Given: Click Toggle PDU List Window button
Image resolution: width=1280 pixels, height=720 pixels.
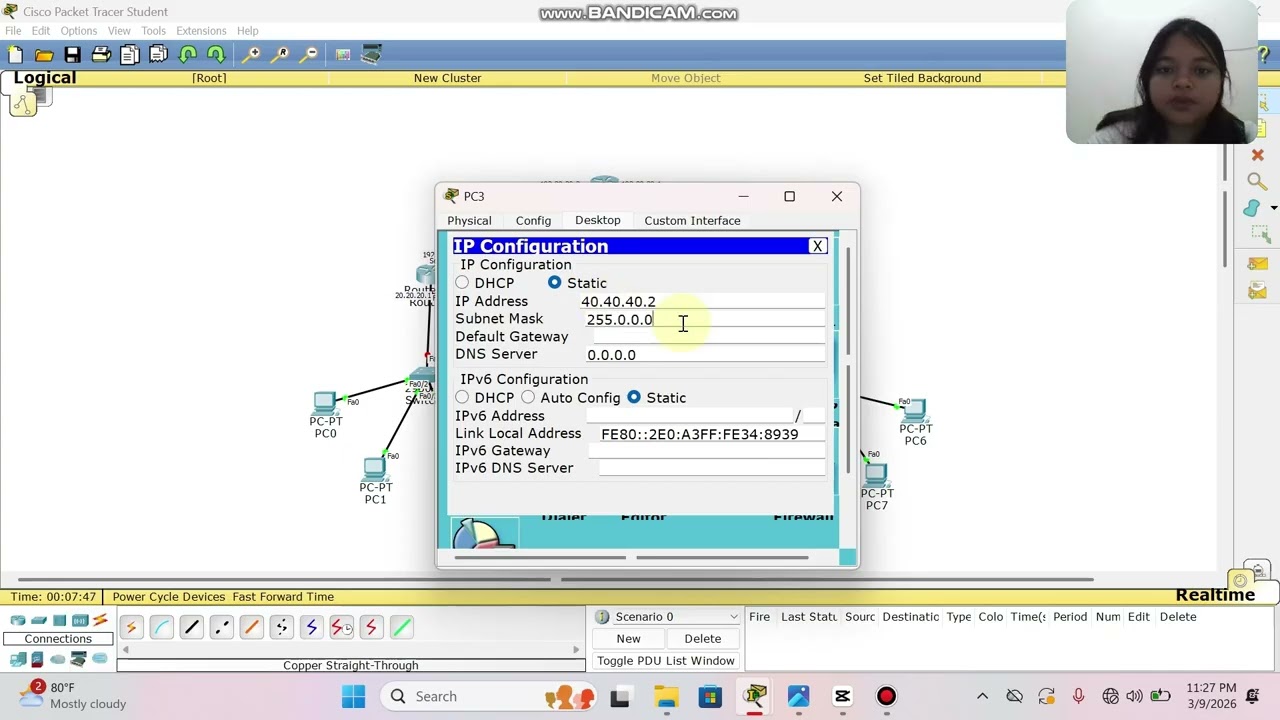Looking at the screenshot, I should 666,661.
